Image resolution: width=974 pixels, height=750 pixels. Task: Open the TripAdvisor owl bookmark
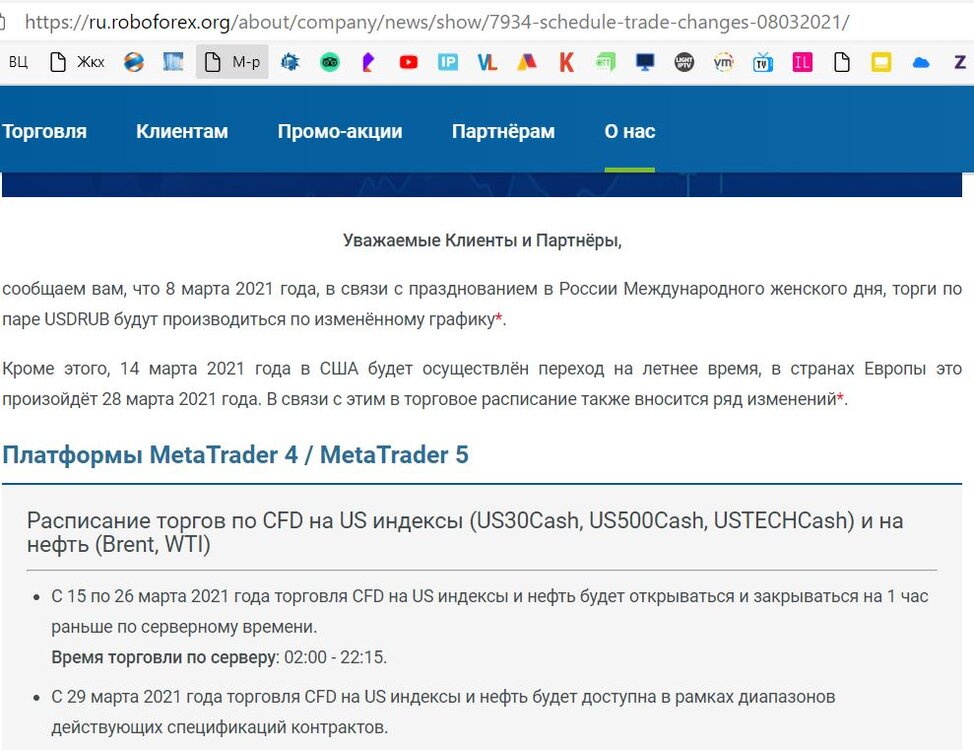click(x=330, y=62)
